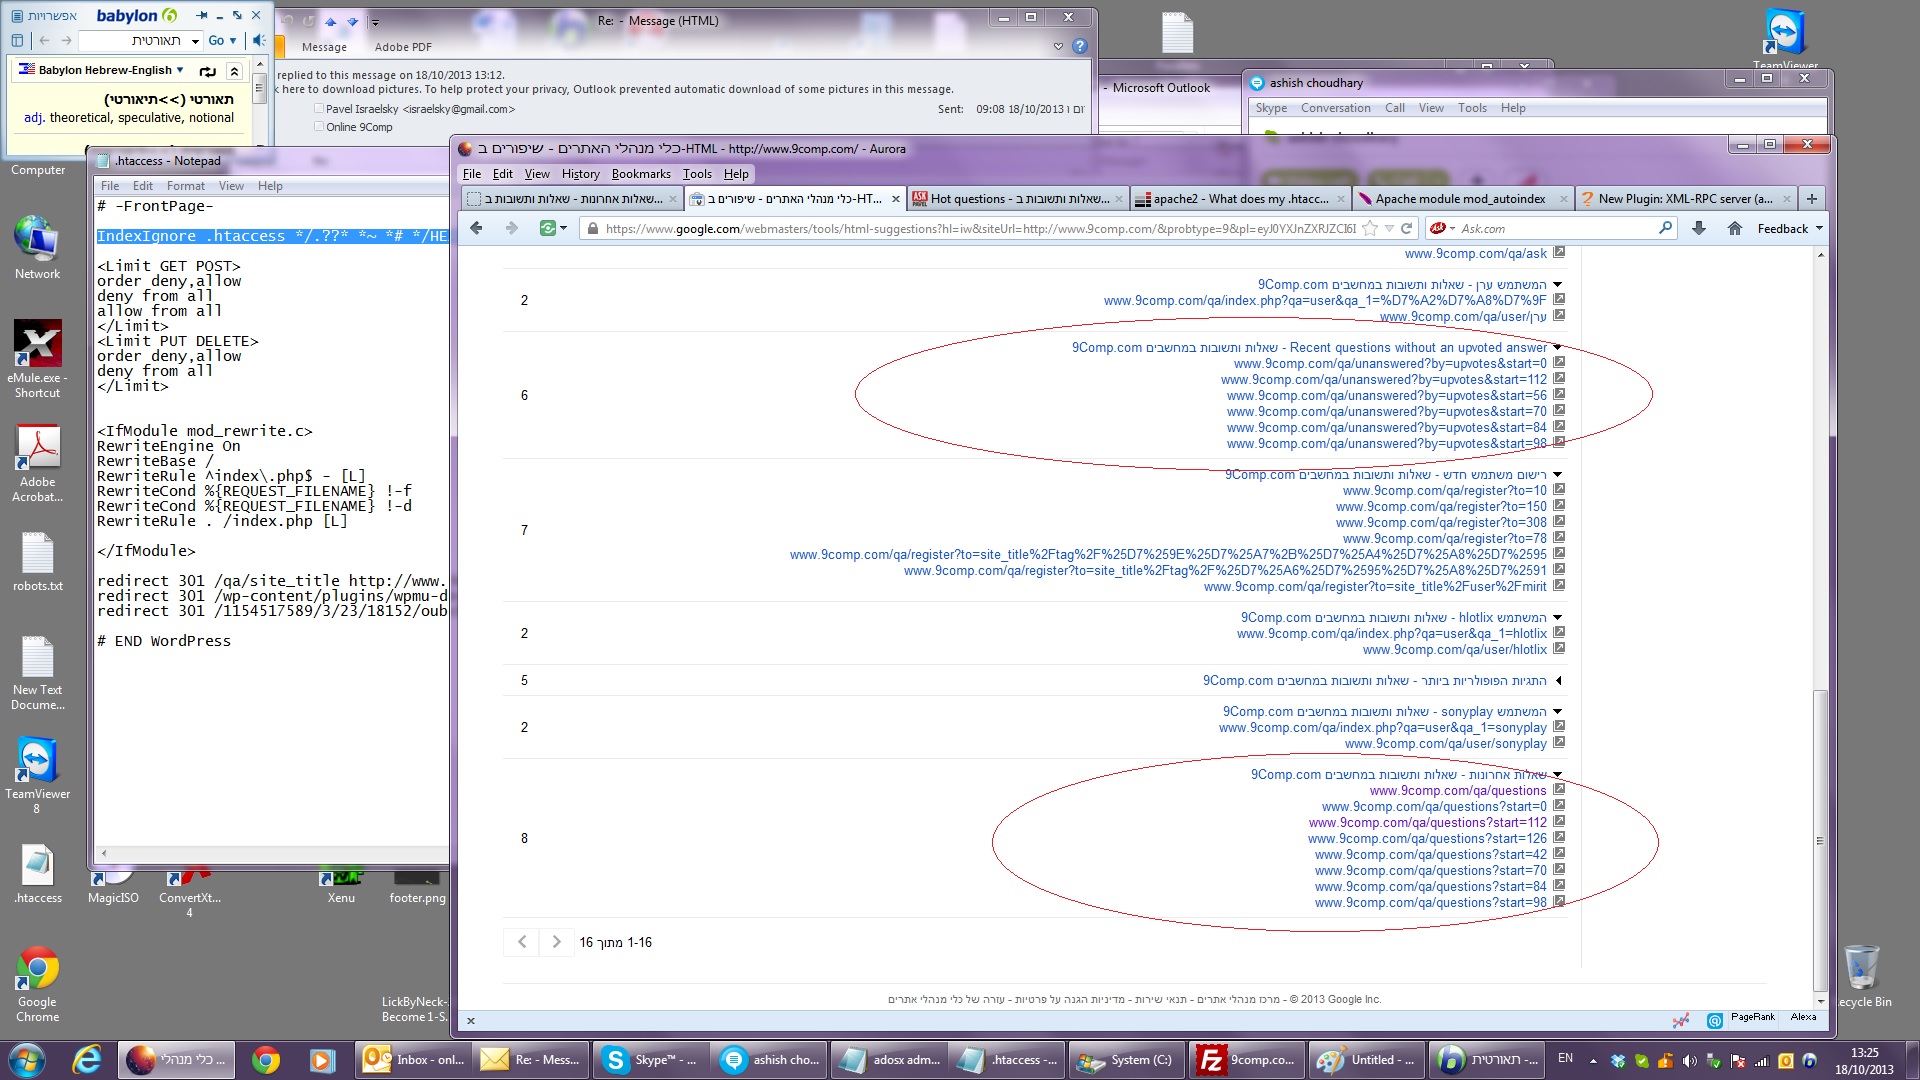Click the Aurora URL address field

[x=980, y=229]
